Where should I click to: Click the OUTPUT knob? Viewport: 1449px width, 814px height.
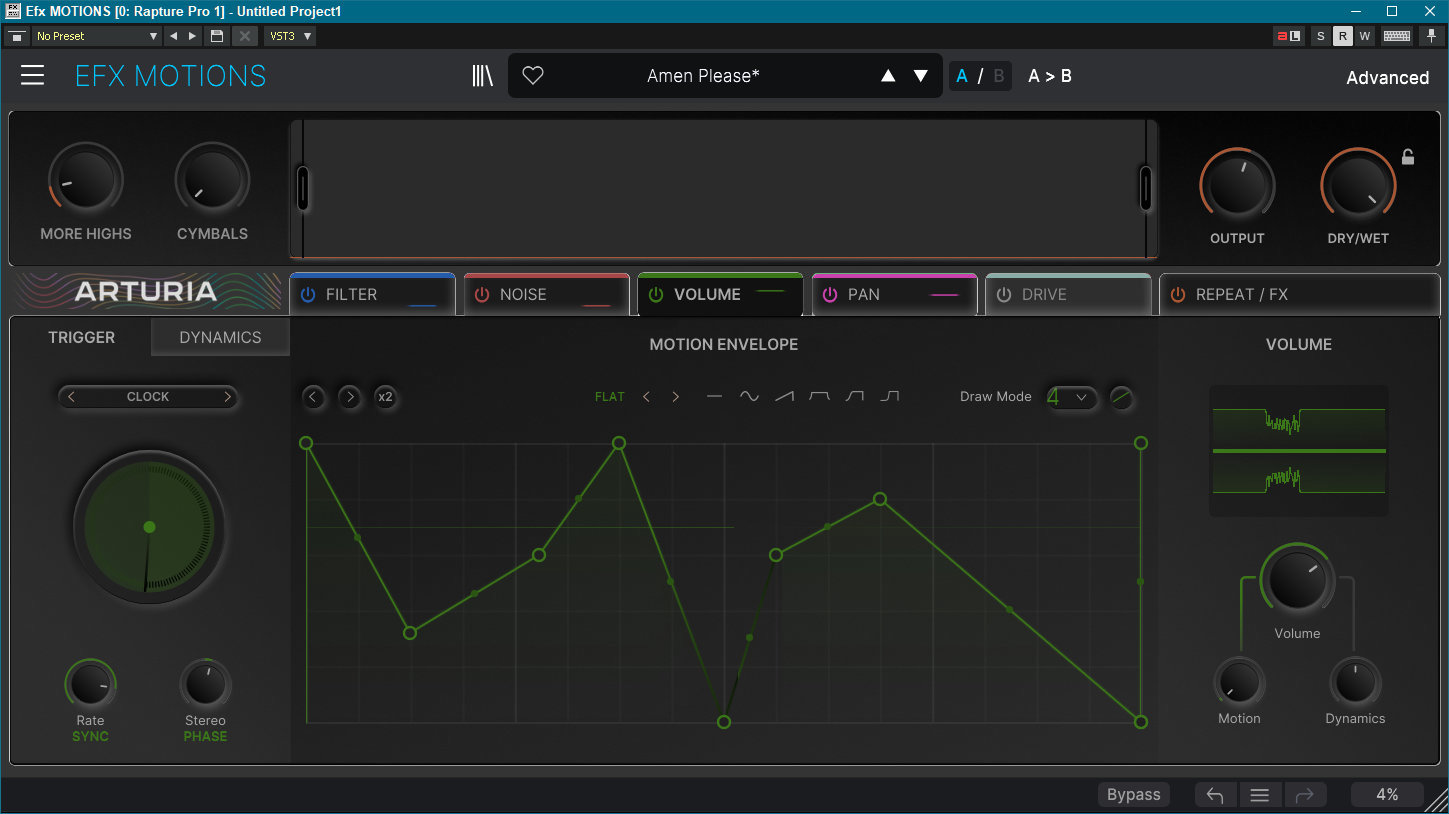point(1237,186)
